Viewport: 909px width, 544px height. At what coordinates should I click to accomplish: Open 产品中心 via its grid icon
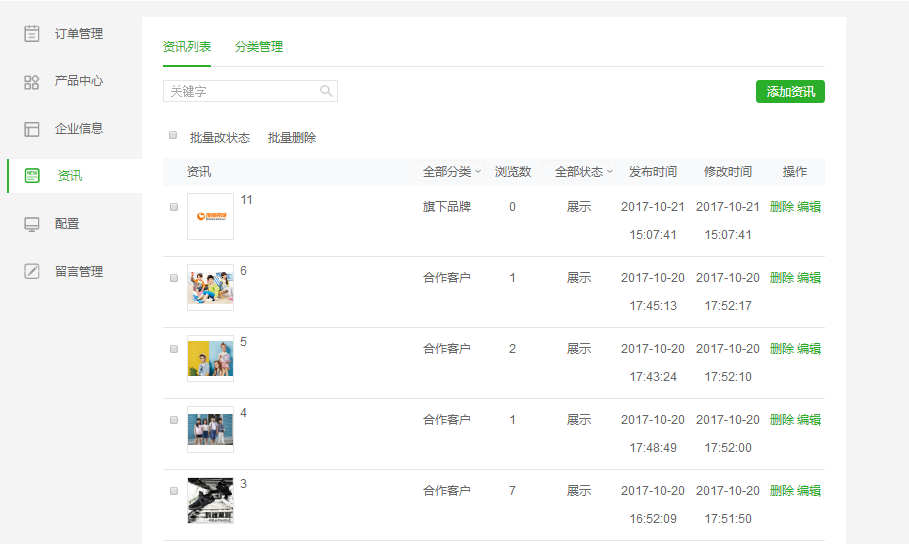[x=32, y=82]
